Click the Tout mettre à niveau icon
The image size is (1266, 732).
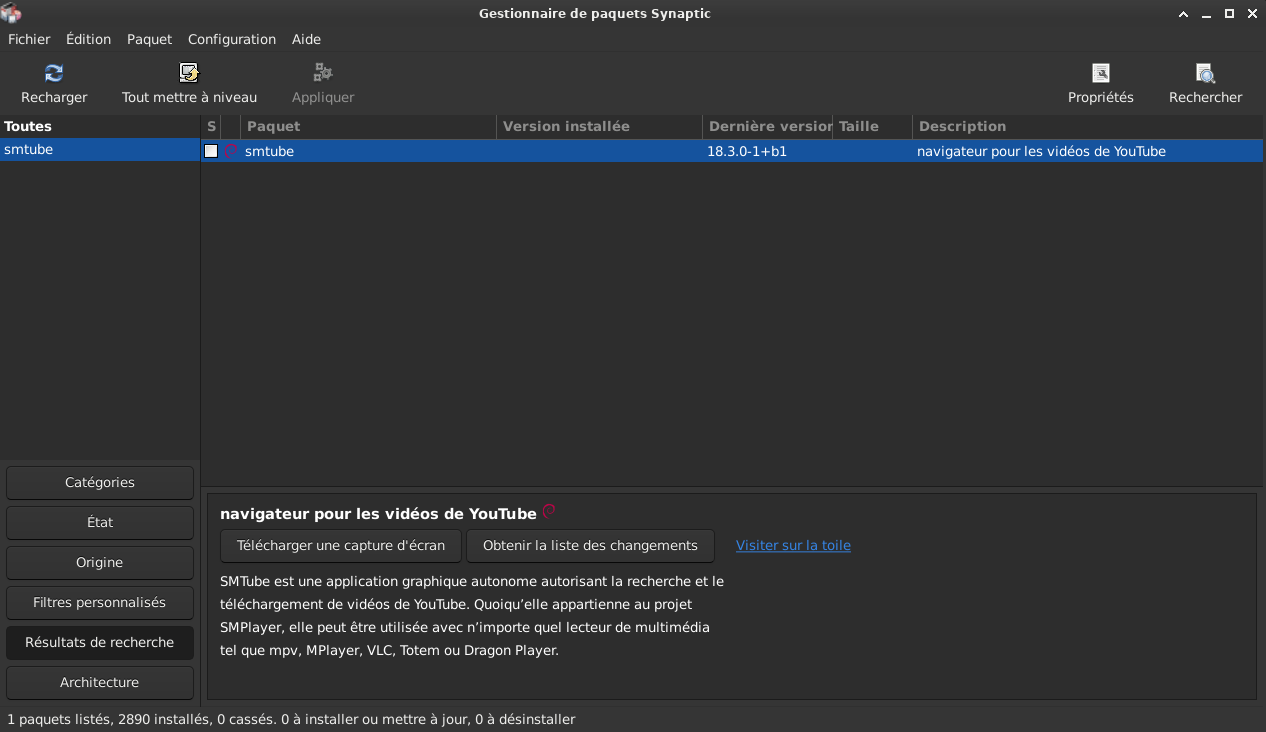coord(188,72)
